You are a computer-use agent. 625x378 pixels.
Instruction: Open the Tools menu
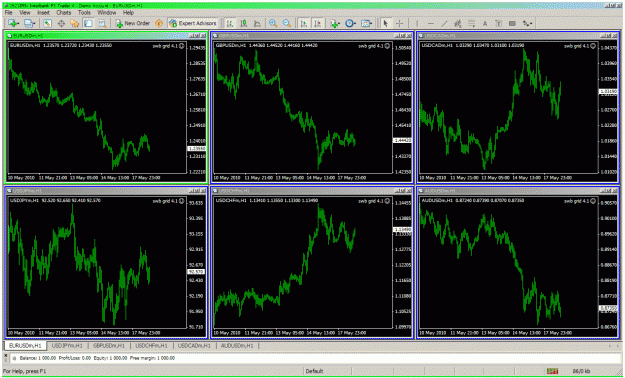point(84,13)
